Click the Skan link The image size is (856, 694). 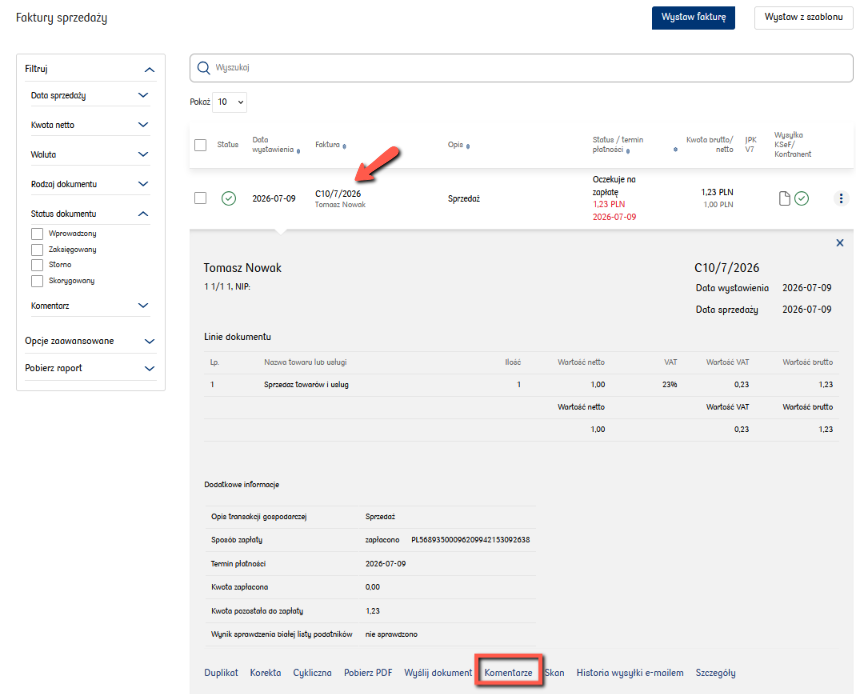[554, 673]
